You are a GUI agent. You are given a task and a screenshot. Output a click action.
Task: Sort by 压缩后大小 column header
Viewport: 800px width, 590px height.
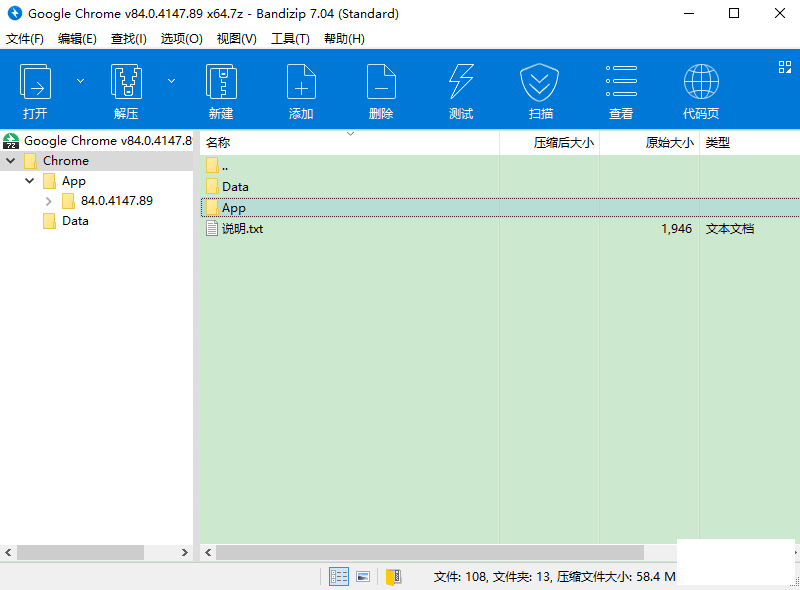pos(549,142)
